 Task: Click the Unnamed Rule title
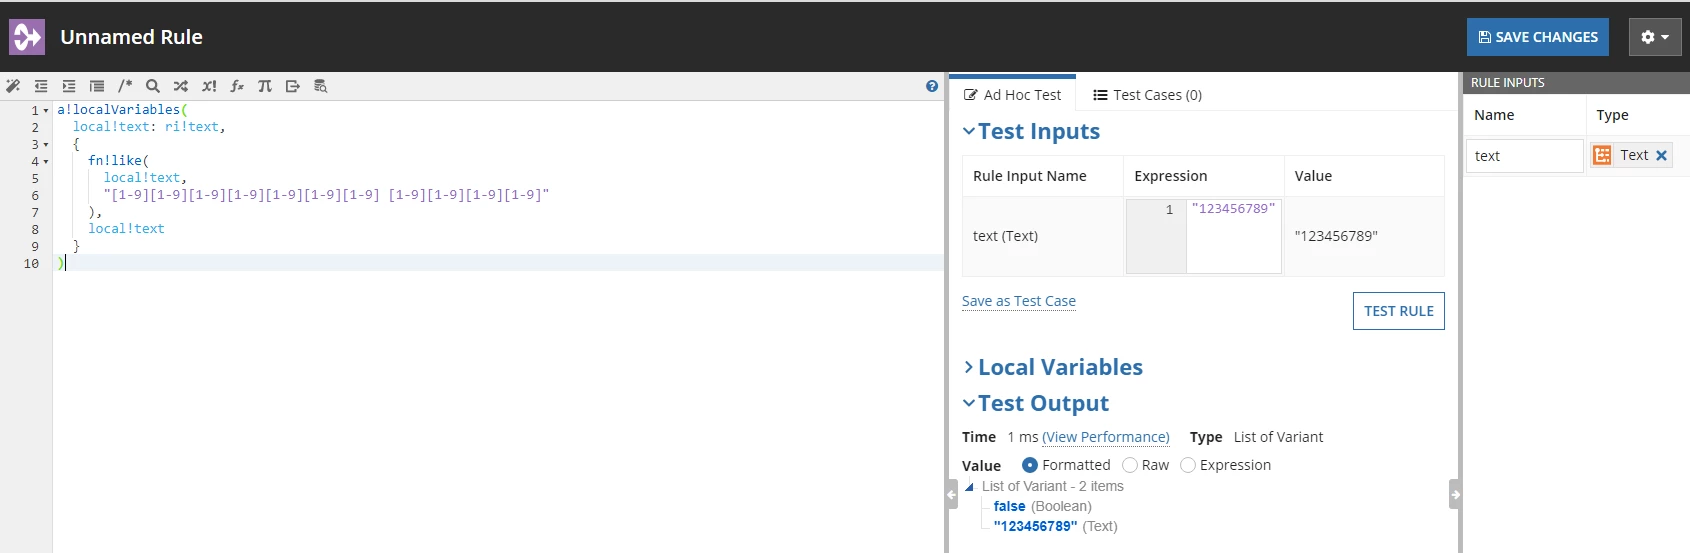131,37
